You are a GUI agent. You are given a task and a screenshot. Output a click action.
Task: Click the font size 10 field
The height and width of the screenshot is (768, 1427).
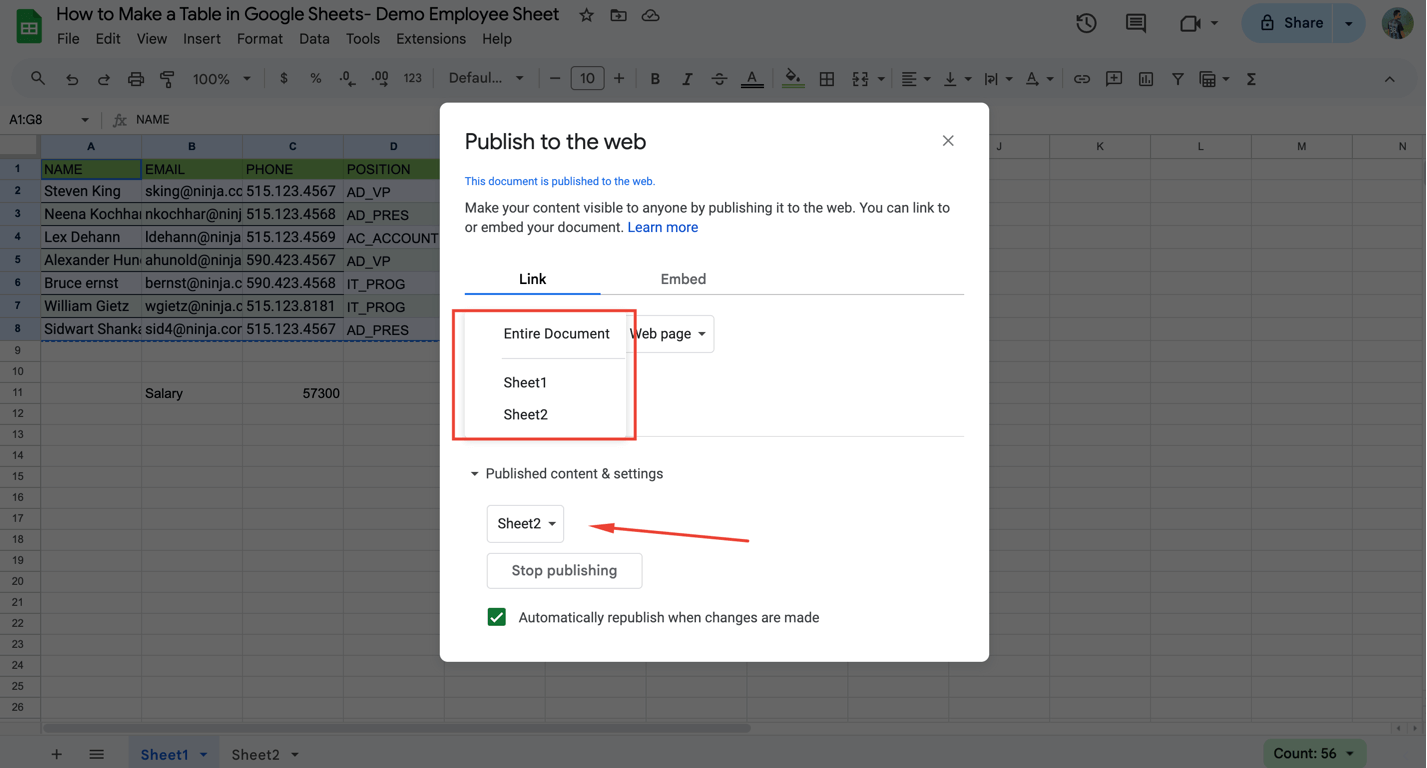[587, 79]
